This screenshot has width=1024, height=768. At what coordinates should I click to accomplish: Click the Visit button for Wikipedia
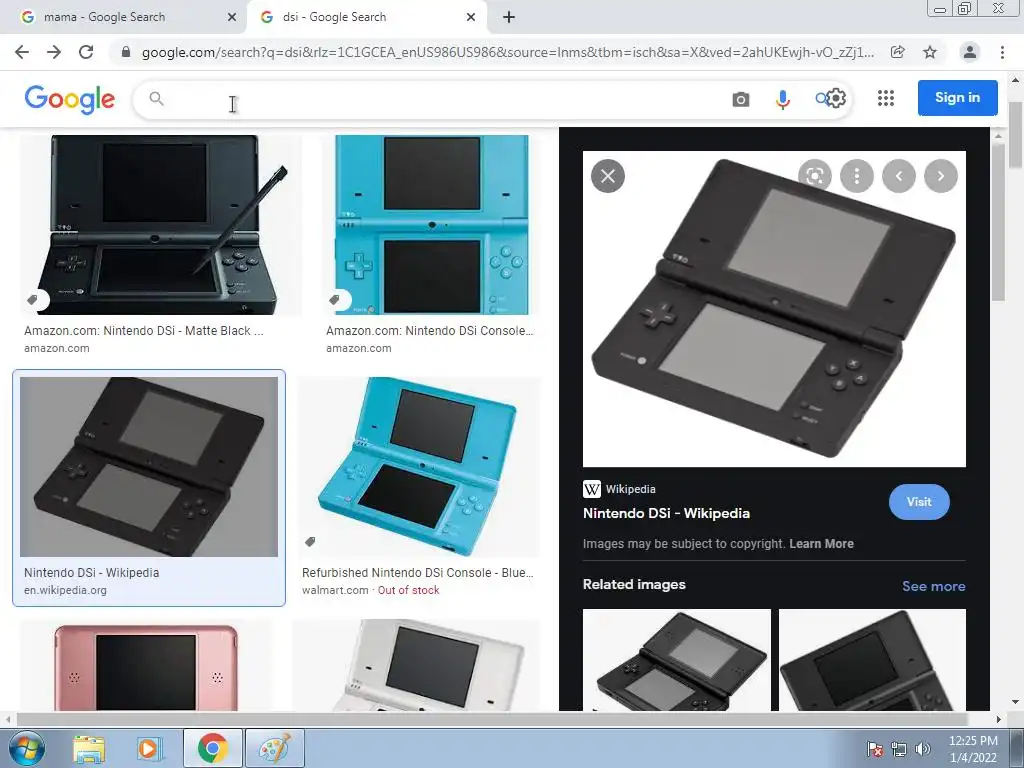(x=919, y=502)
